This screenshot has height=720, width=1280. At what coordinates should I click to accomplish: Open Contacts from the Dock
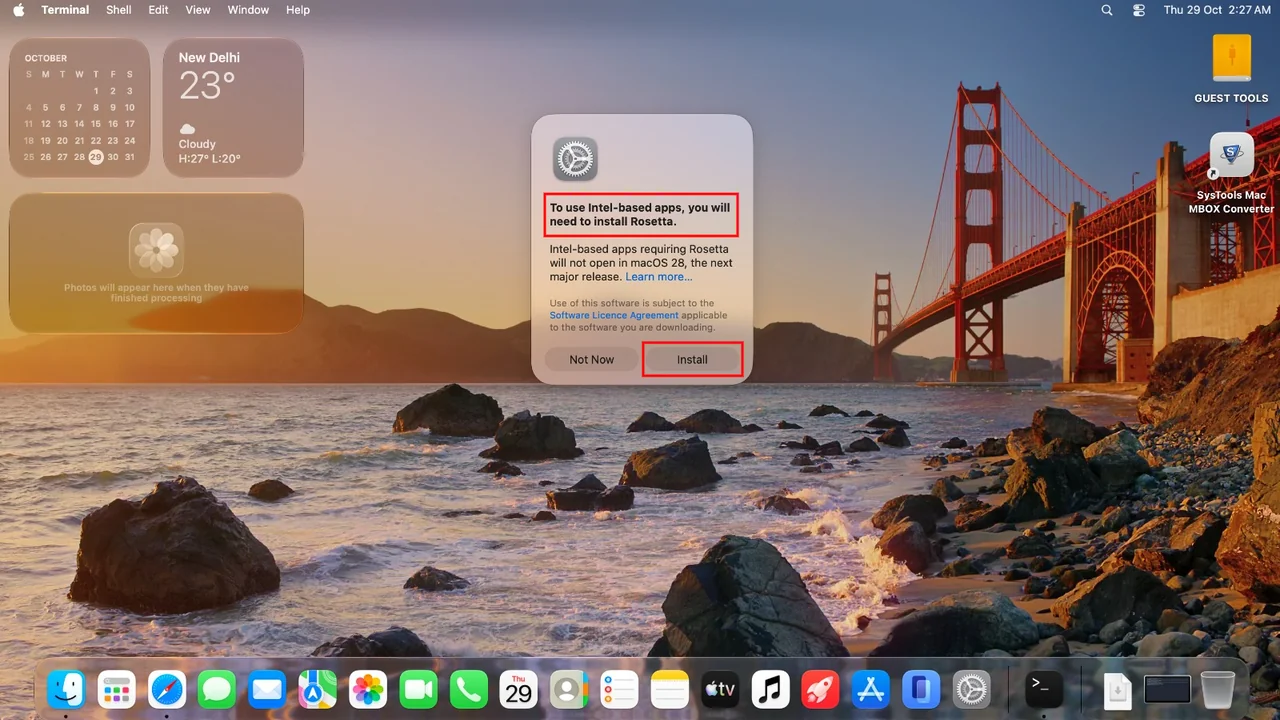tap(569, 689)
